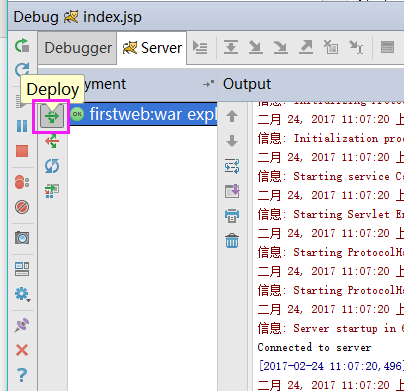Image resolution: width=404 pixels, height=391 pixels.
Task: Toggle the Scroll to End icon
Action: pos(232,191)
